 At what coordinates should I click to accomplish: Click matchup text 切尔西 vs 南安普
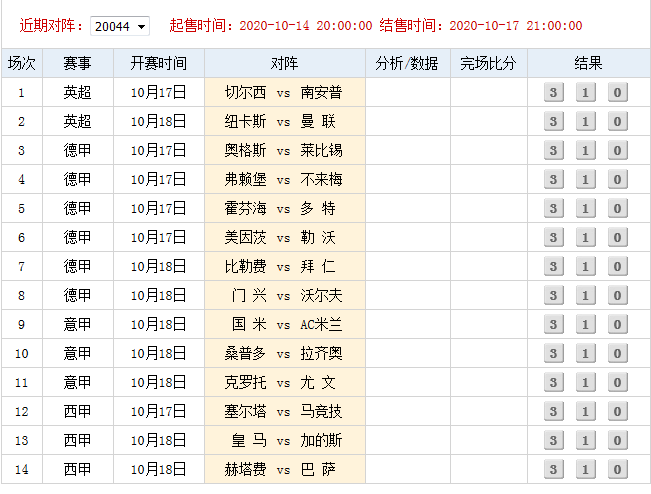pos(284,92)
